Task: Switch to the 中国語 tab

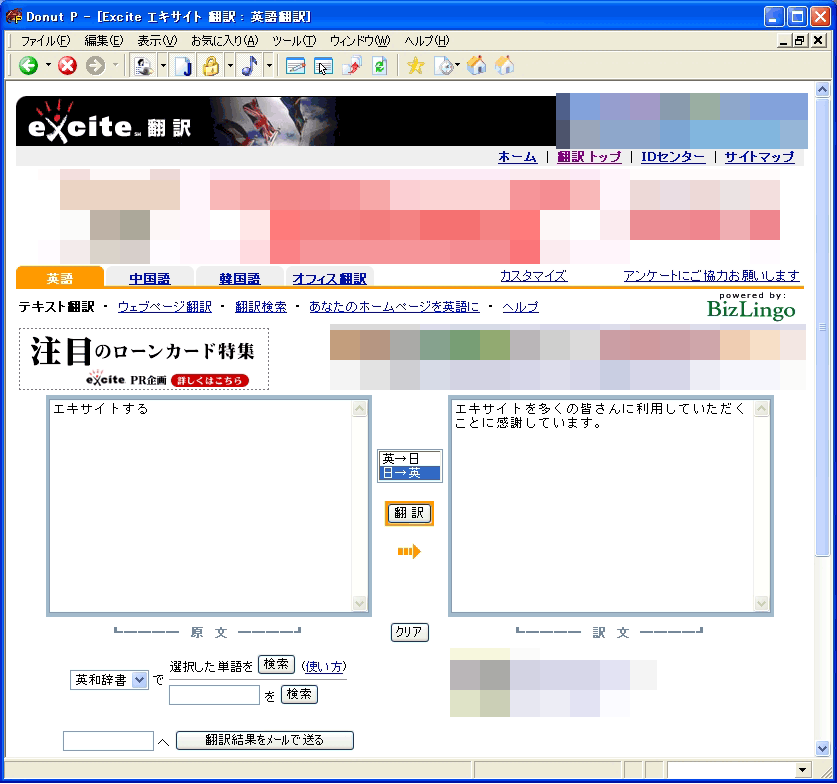Action: point(149,279)
